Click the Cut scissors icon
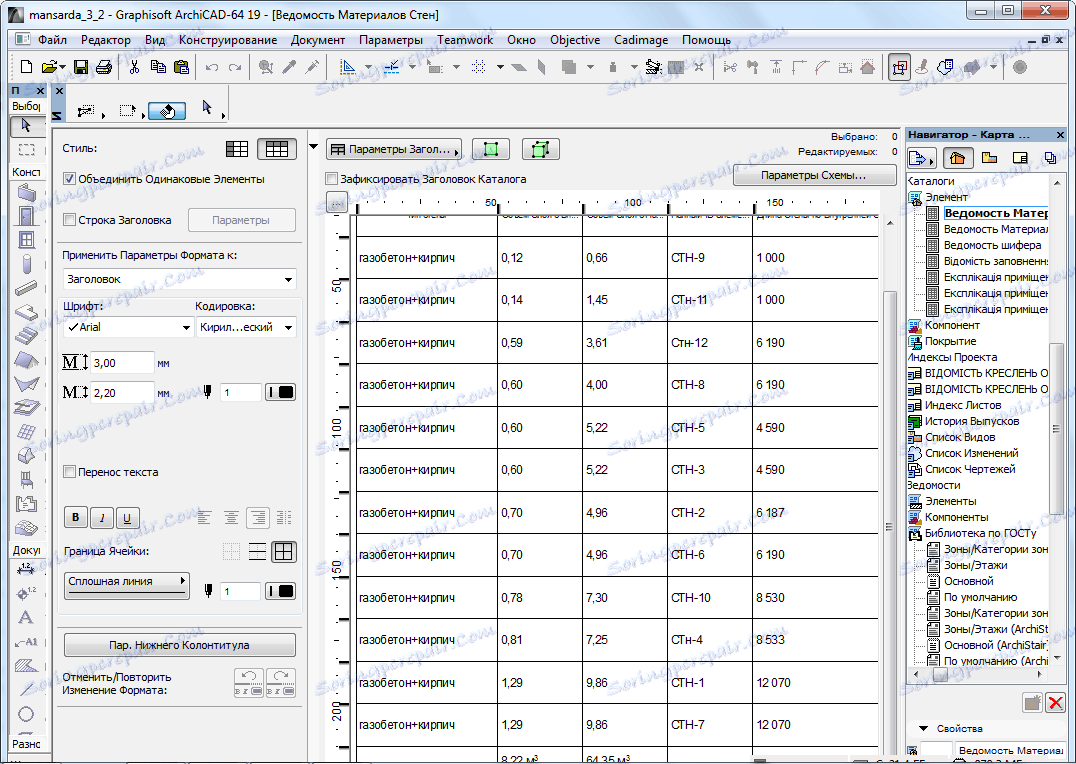This screenshot has height=764, width=1076. pos(134,67)
